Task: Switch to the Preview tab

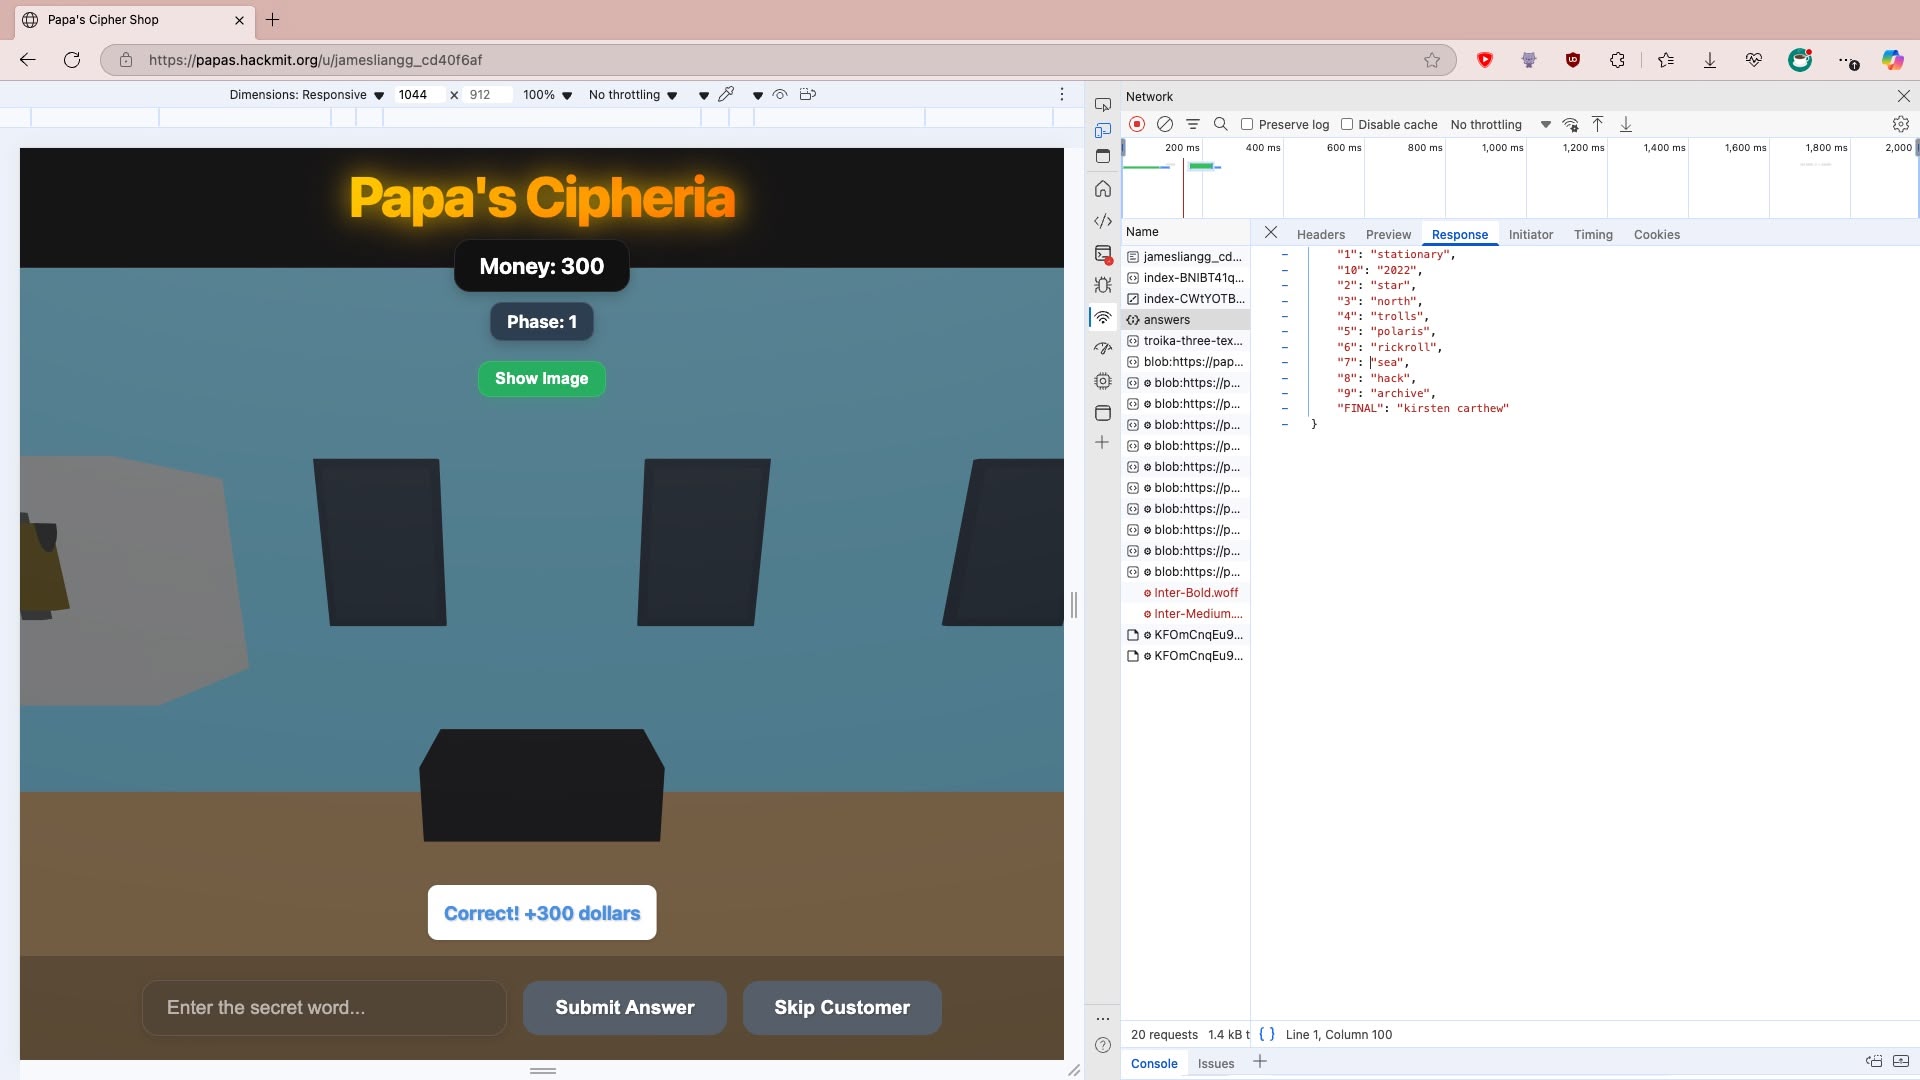Action: pyautogui.click(x=1388, y=234)
